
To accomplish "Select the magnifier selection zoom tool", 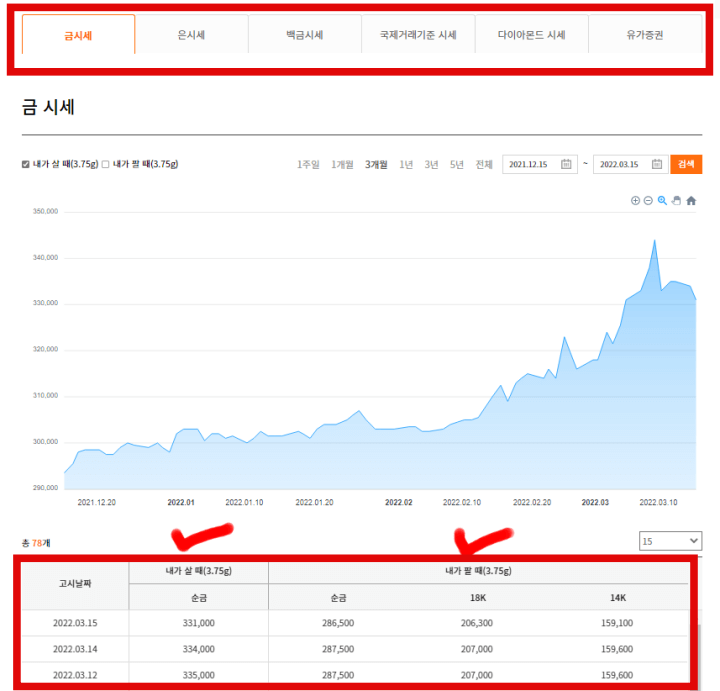I will click(662, 201).
